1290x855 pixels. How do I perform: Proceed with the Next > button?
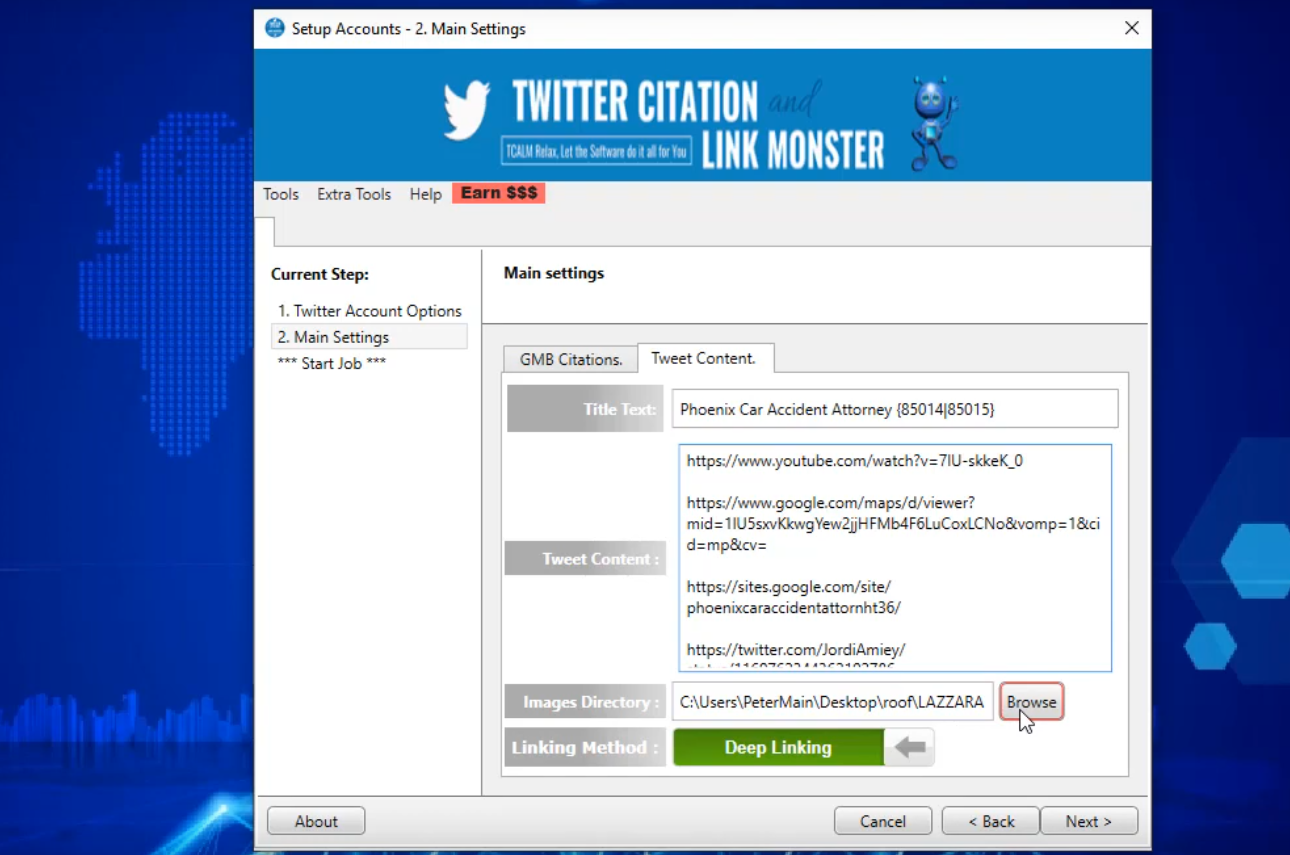(1089, 821)
